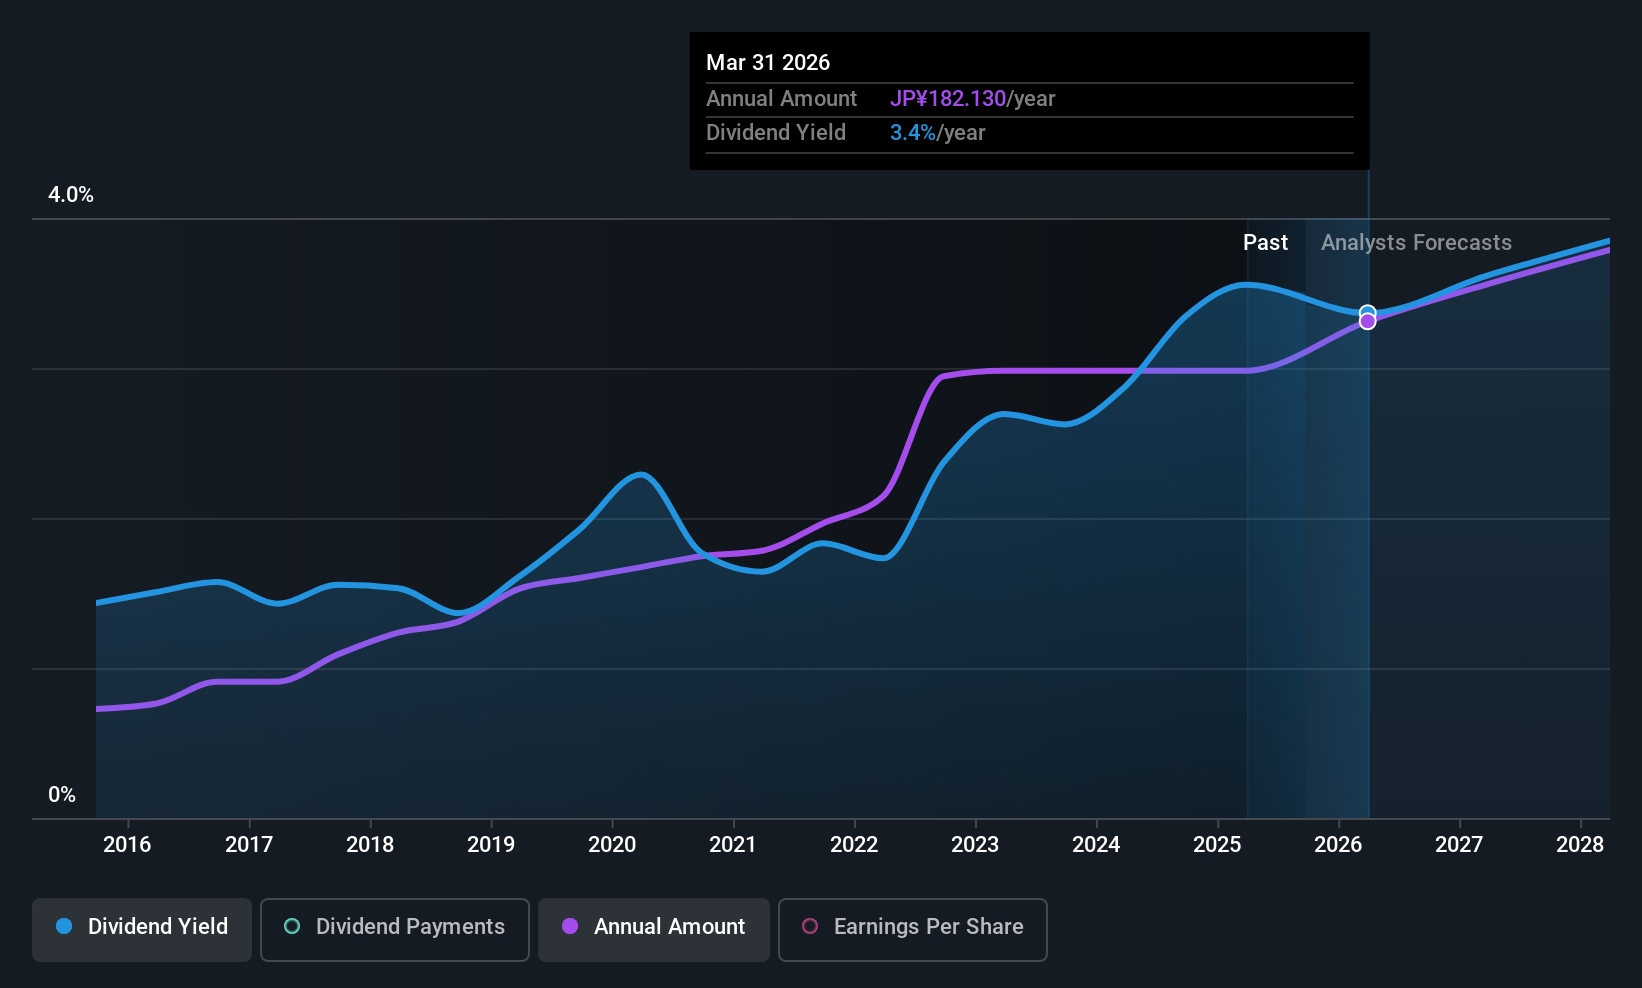Screen dimensions: 1642x988
Task: Click the 3.4%/year dividend yield value
Action: [937, 133]
